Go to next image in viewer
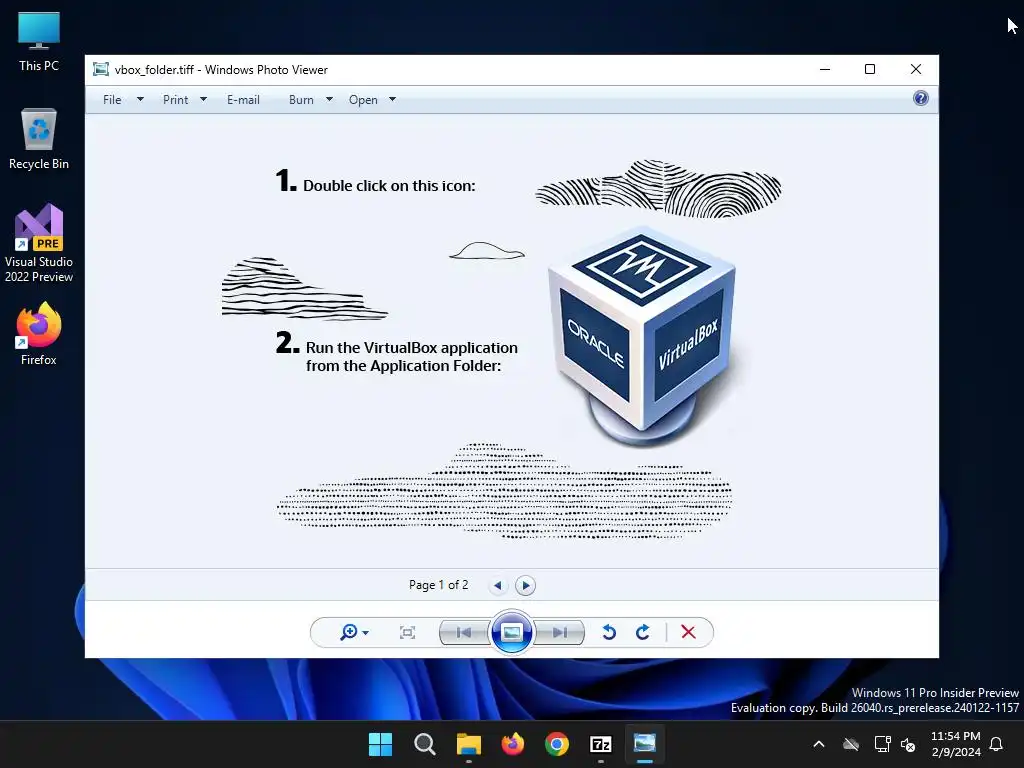Image resolution: width=1024 pixels, height=768 pixels. click(x=559, y=632)
